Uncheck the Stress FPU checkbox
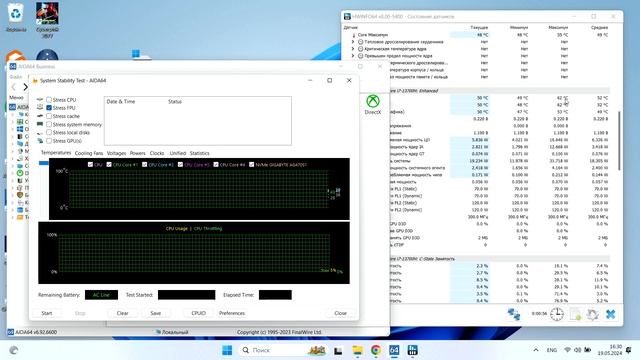This screenshot has height=360, width=640. pos(49,108)
